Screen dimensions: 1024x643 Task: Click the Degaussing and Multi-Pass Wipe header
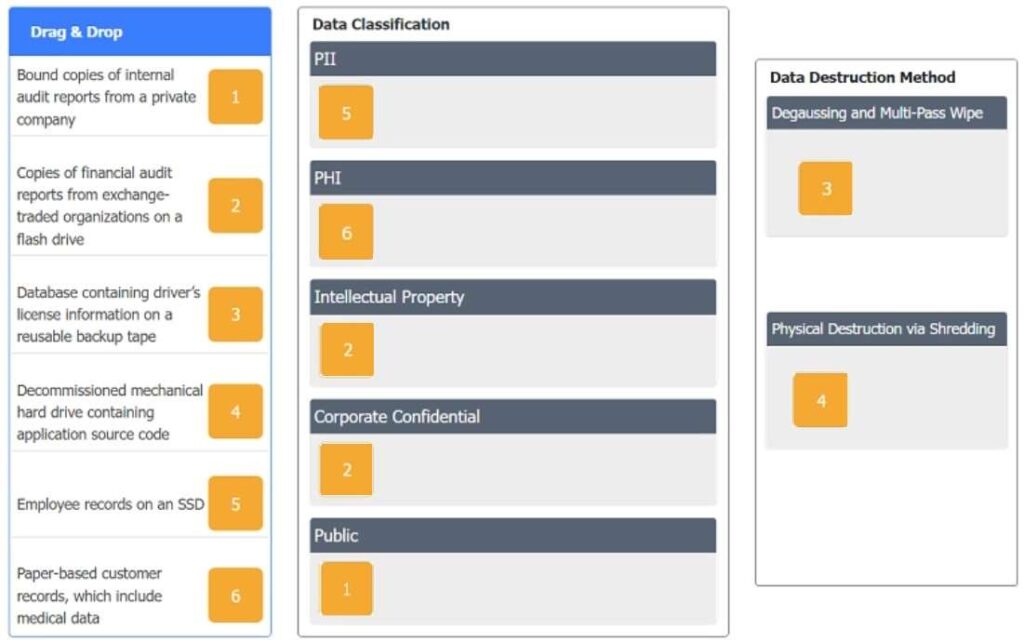[886, 113]
